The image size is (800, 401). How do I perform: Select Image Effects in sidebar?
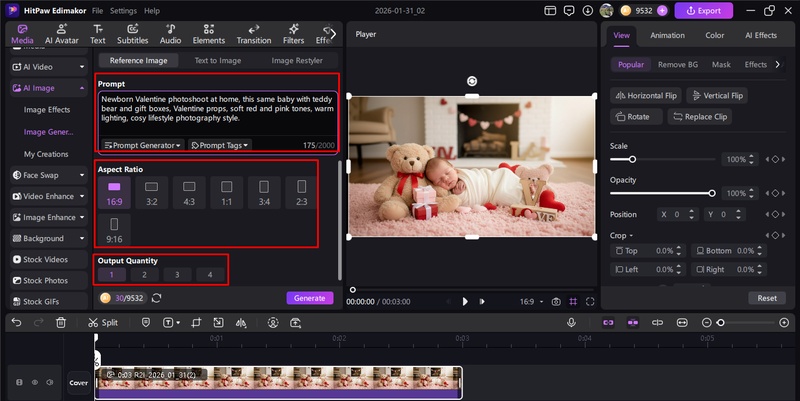pyautogui.click(x=47, y=110)
